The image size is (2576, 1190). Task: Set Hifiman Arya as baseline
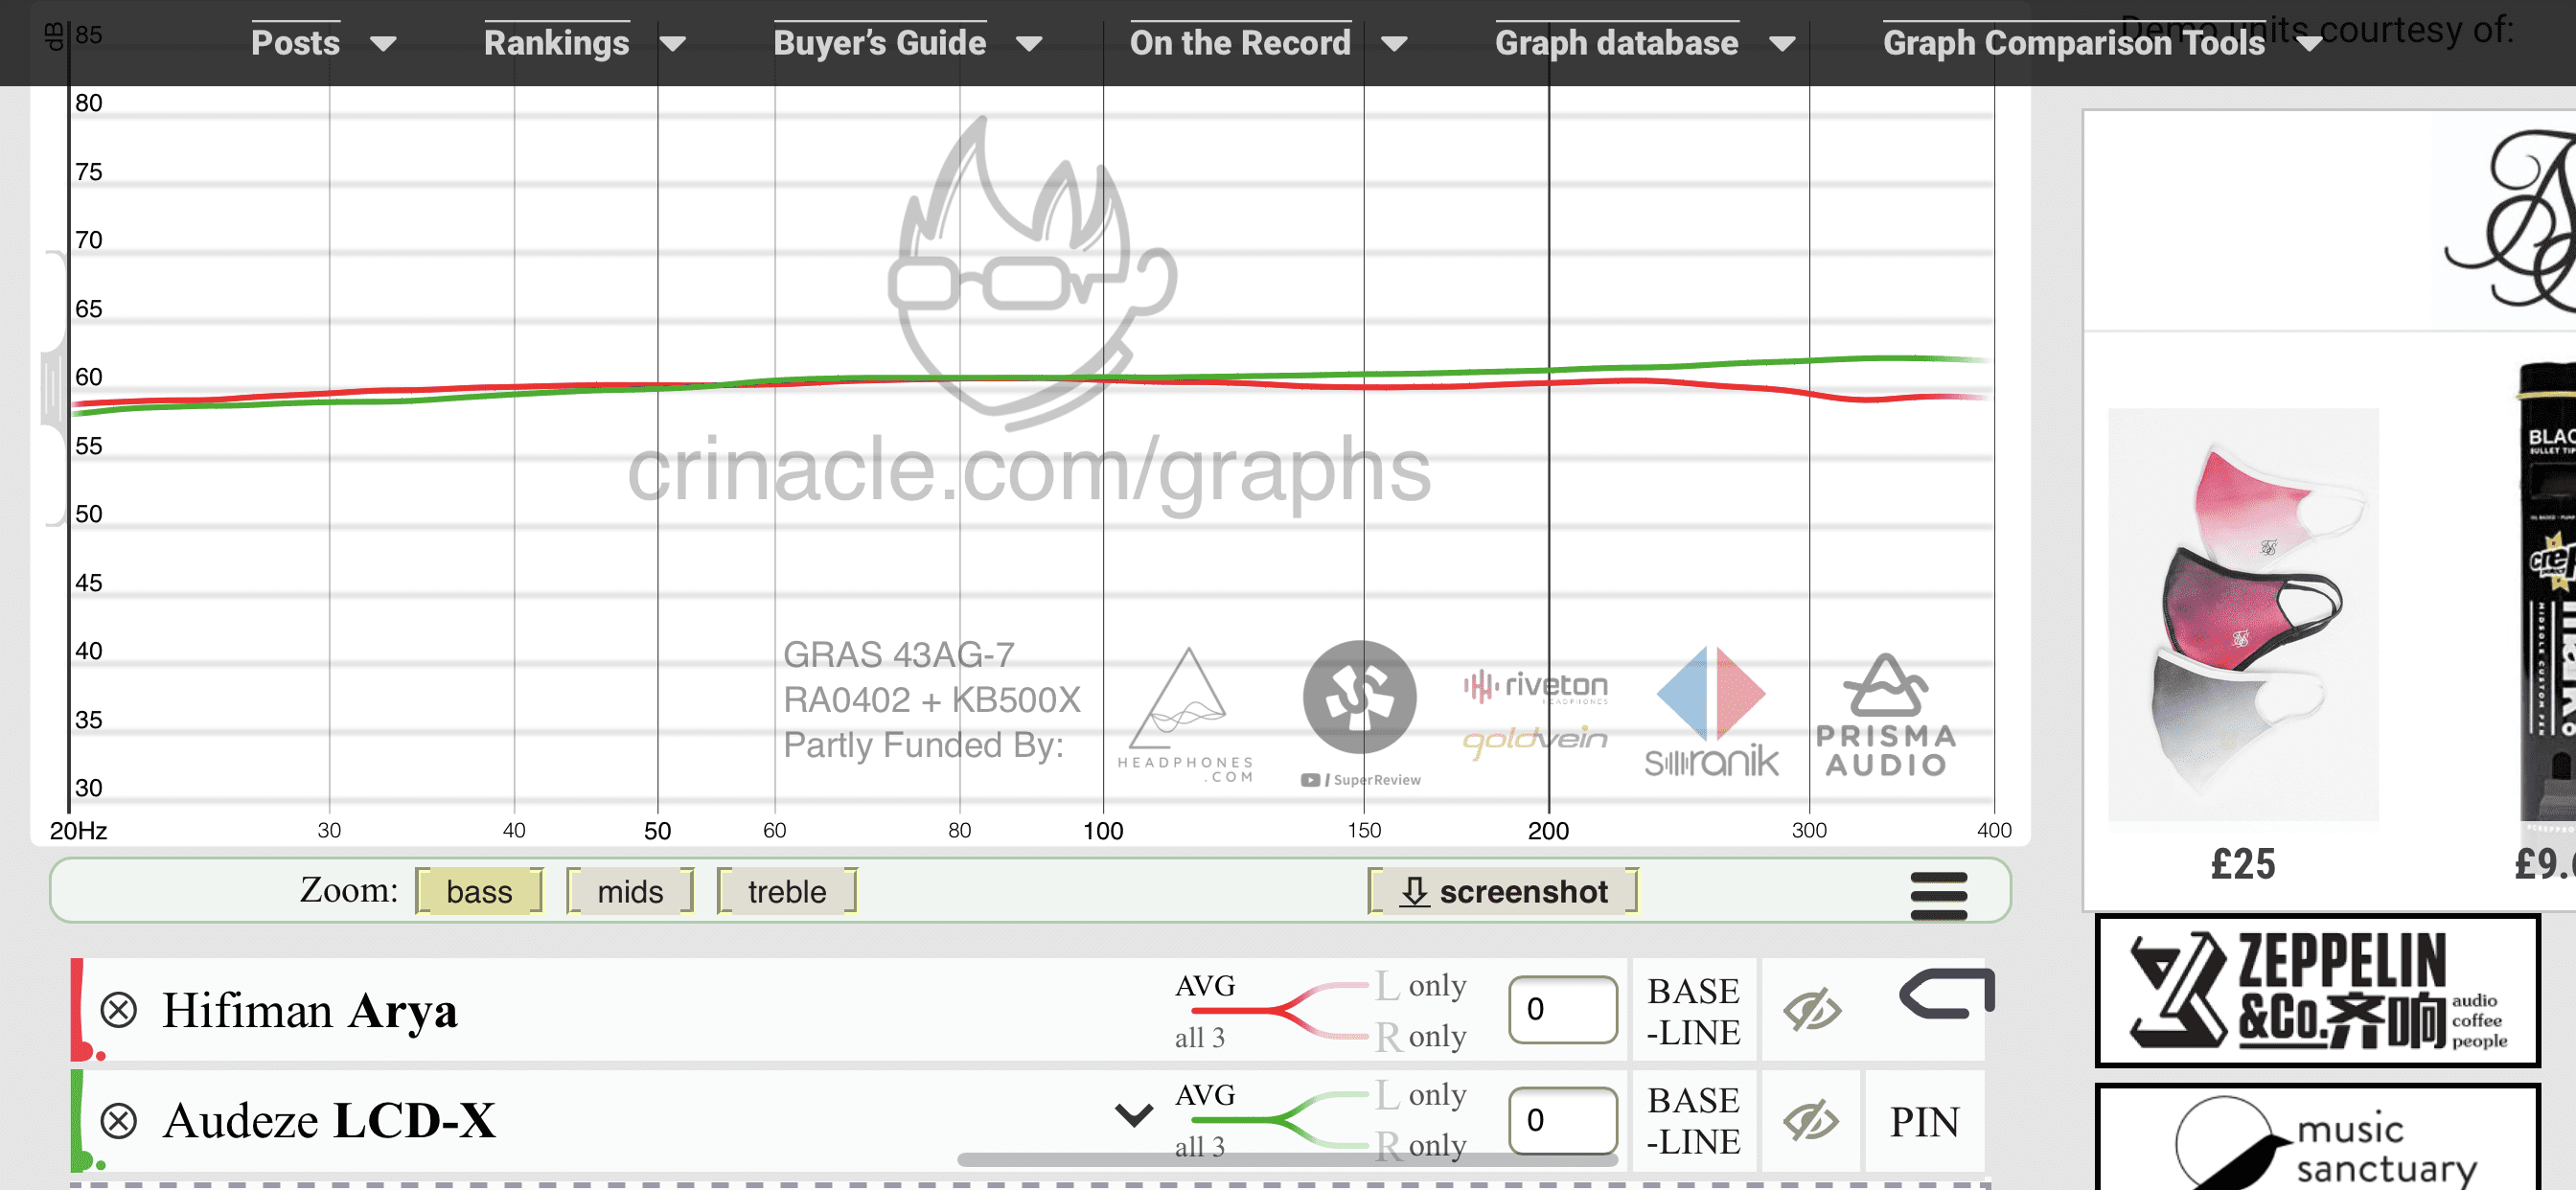1693,1011
